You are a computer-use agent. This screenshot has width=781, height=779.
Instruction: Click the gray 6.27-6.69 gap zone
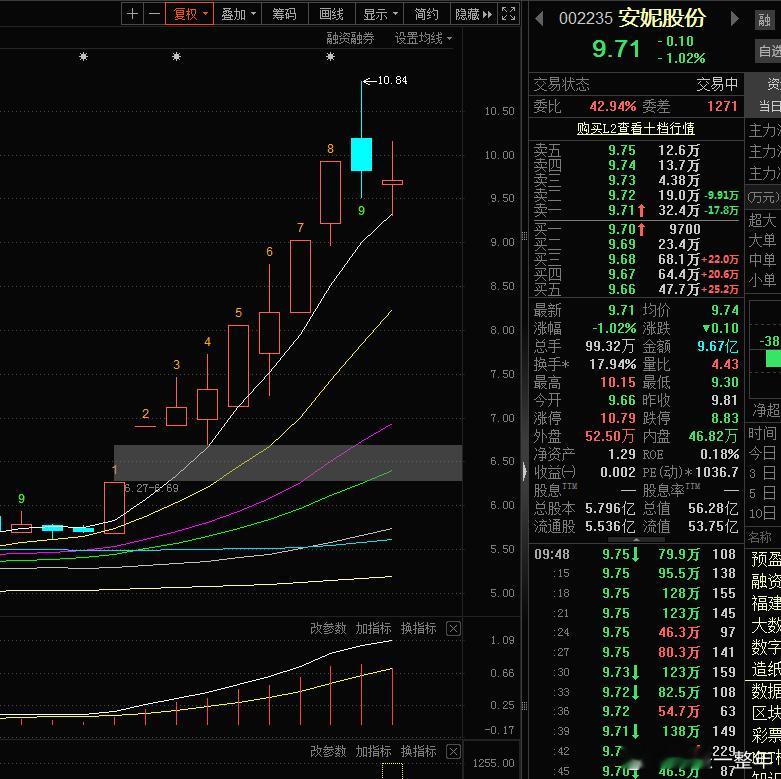288,463
